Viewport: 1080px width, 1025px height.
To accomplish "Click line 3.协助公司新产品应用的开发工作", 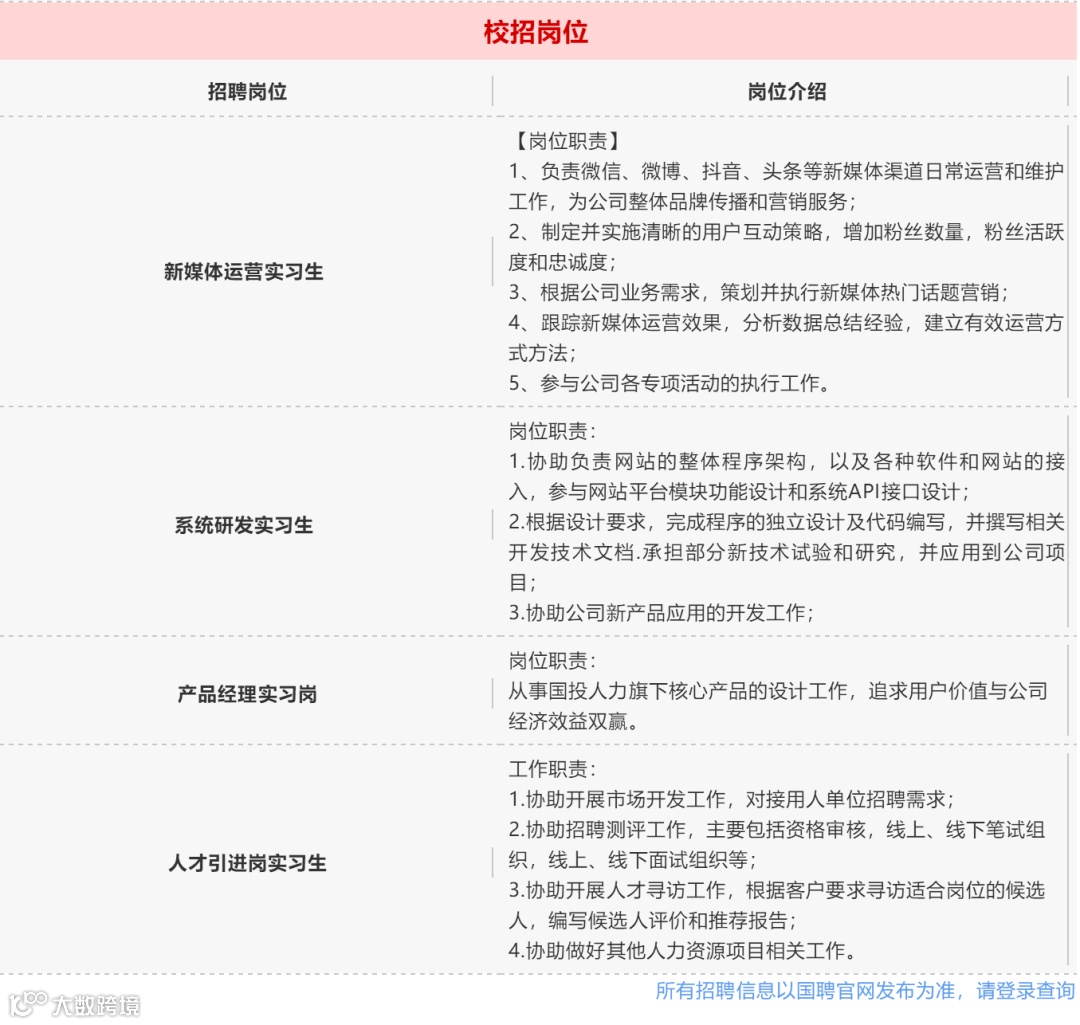I will click(662, 612).
